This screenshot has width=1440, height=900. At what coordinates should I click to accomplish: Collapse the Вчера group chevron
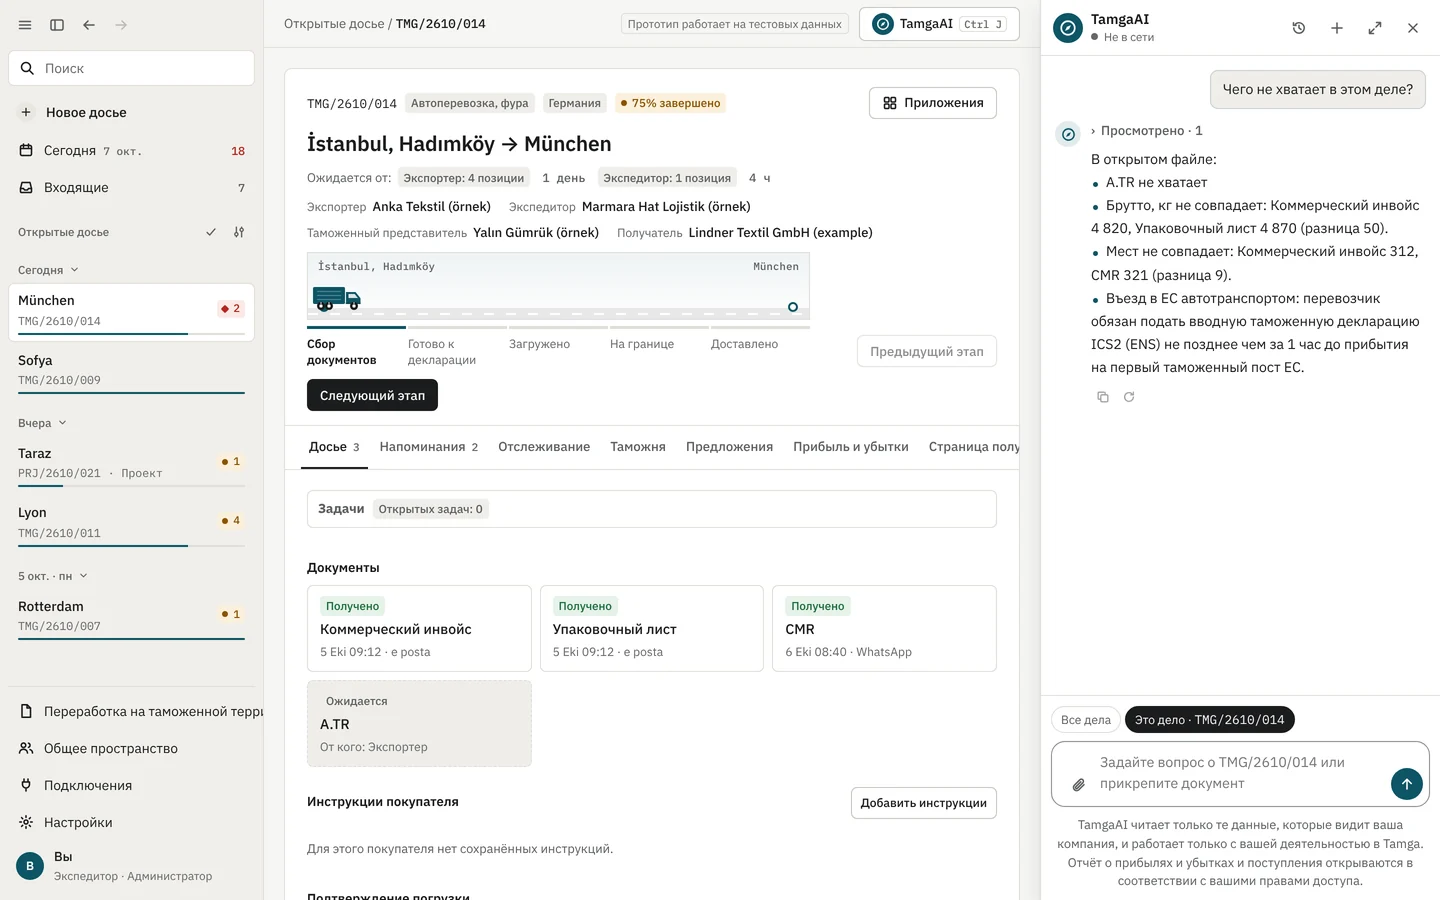[x=62, y=423]
